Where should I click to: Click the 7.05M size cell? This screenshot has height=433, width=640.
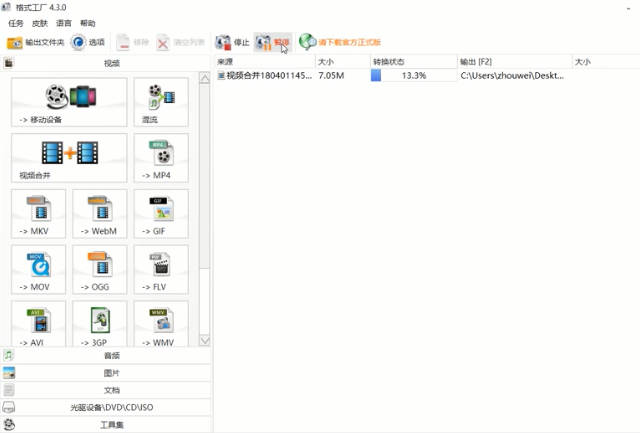(331, 75)
